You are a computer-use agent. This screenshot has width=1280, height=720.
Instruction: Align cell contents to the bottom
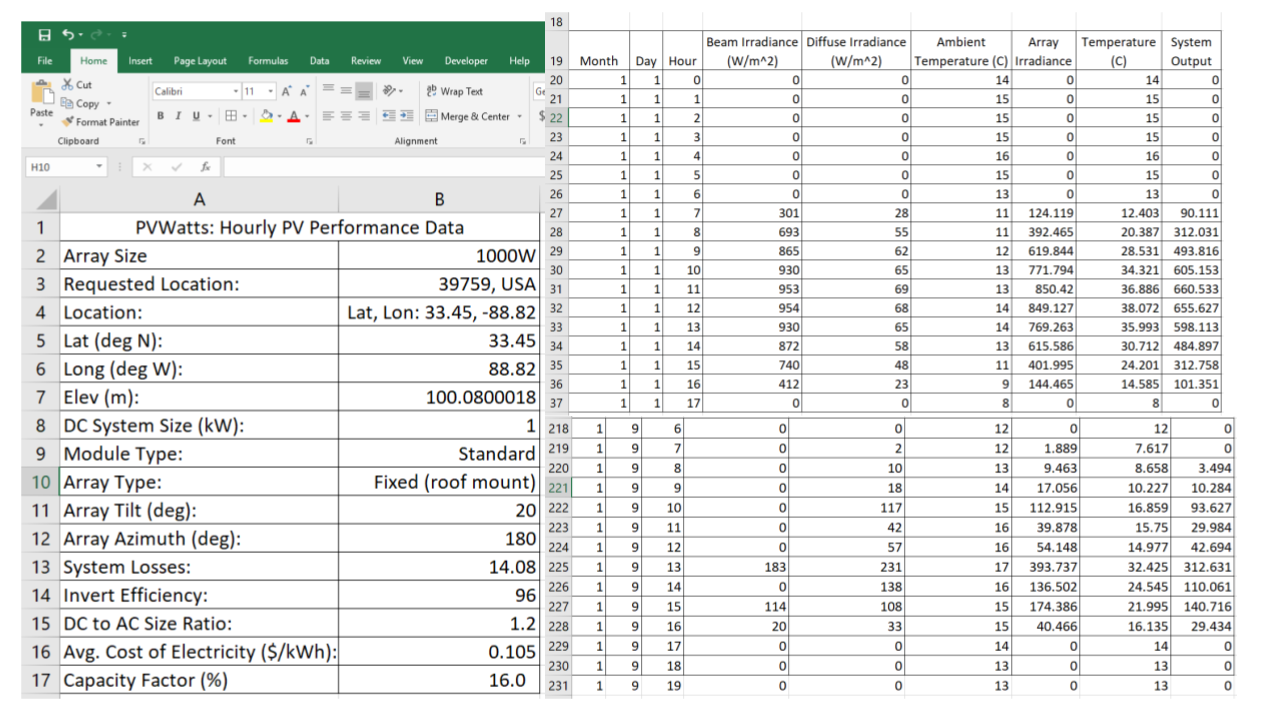364,91
